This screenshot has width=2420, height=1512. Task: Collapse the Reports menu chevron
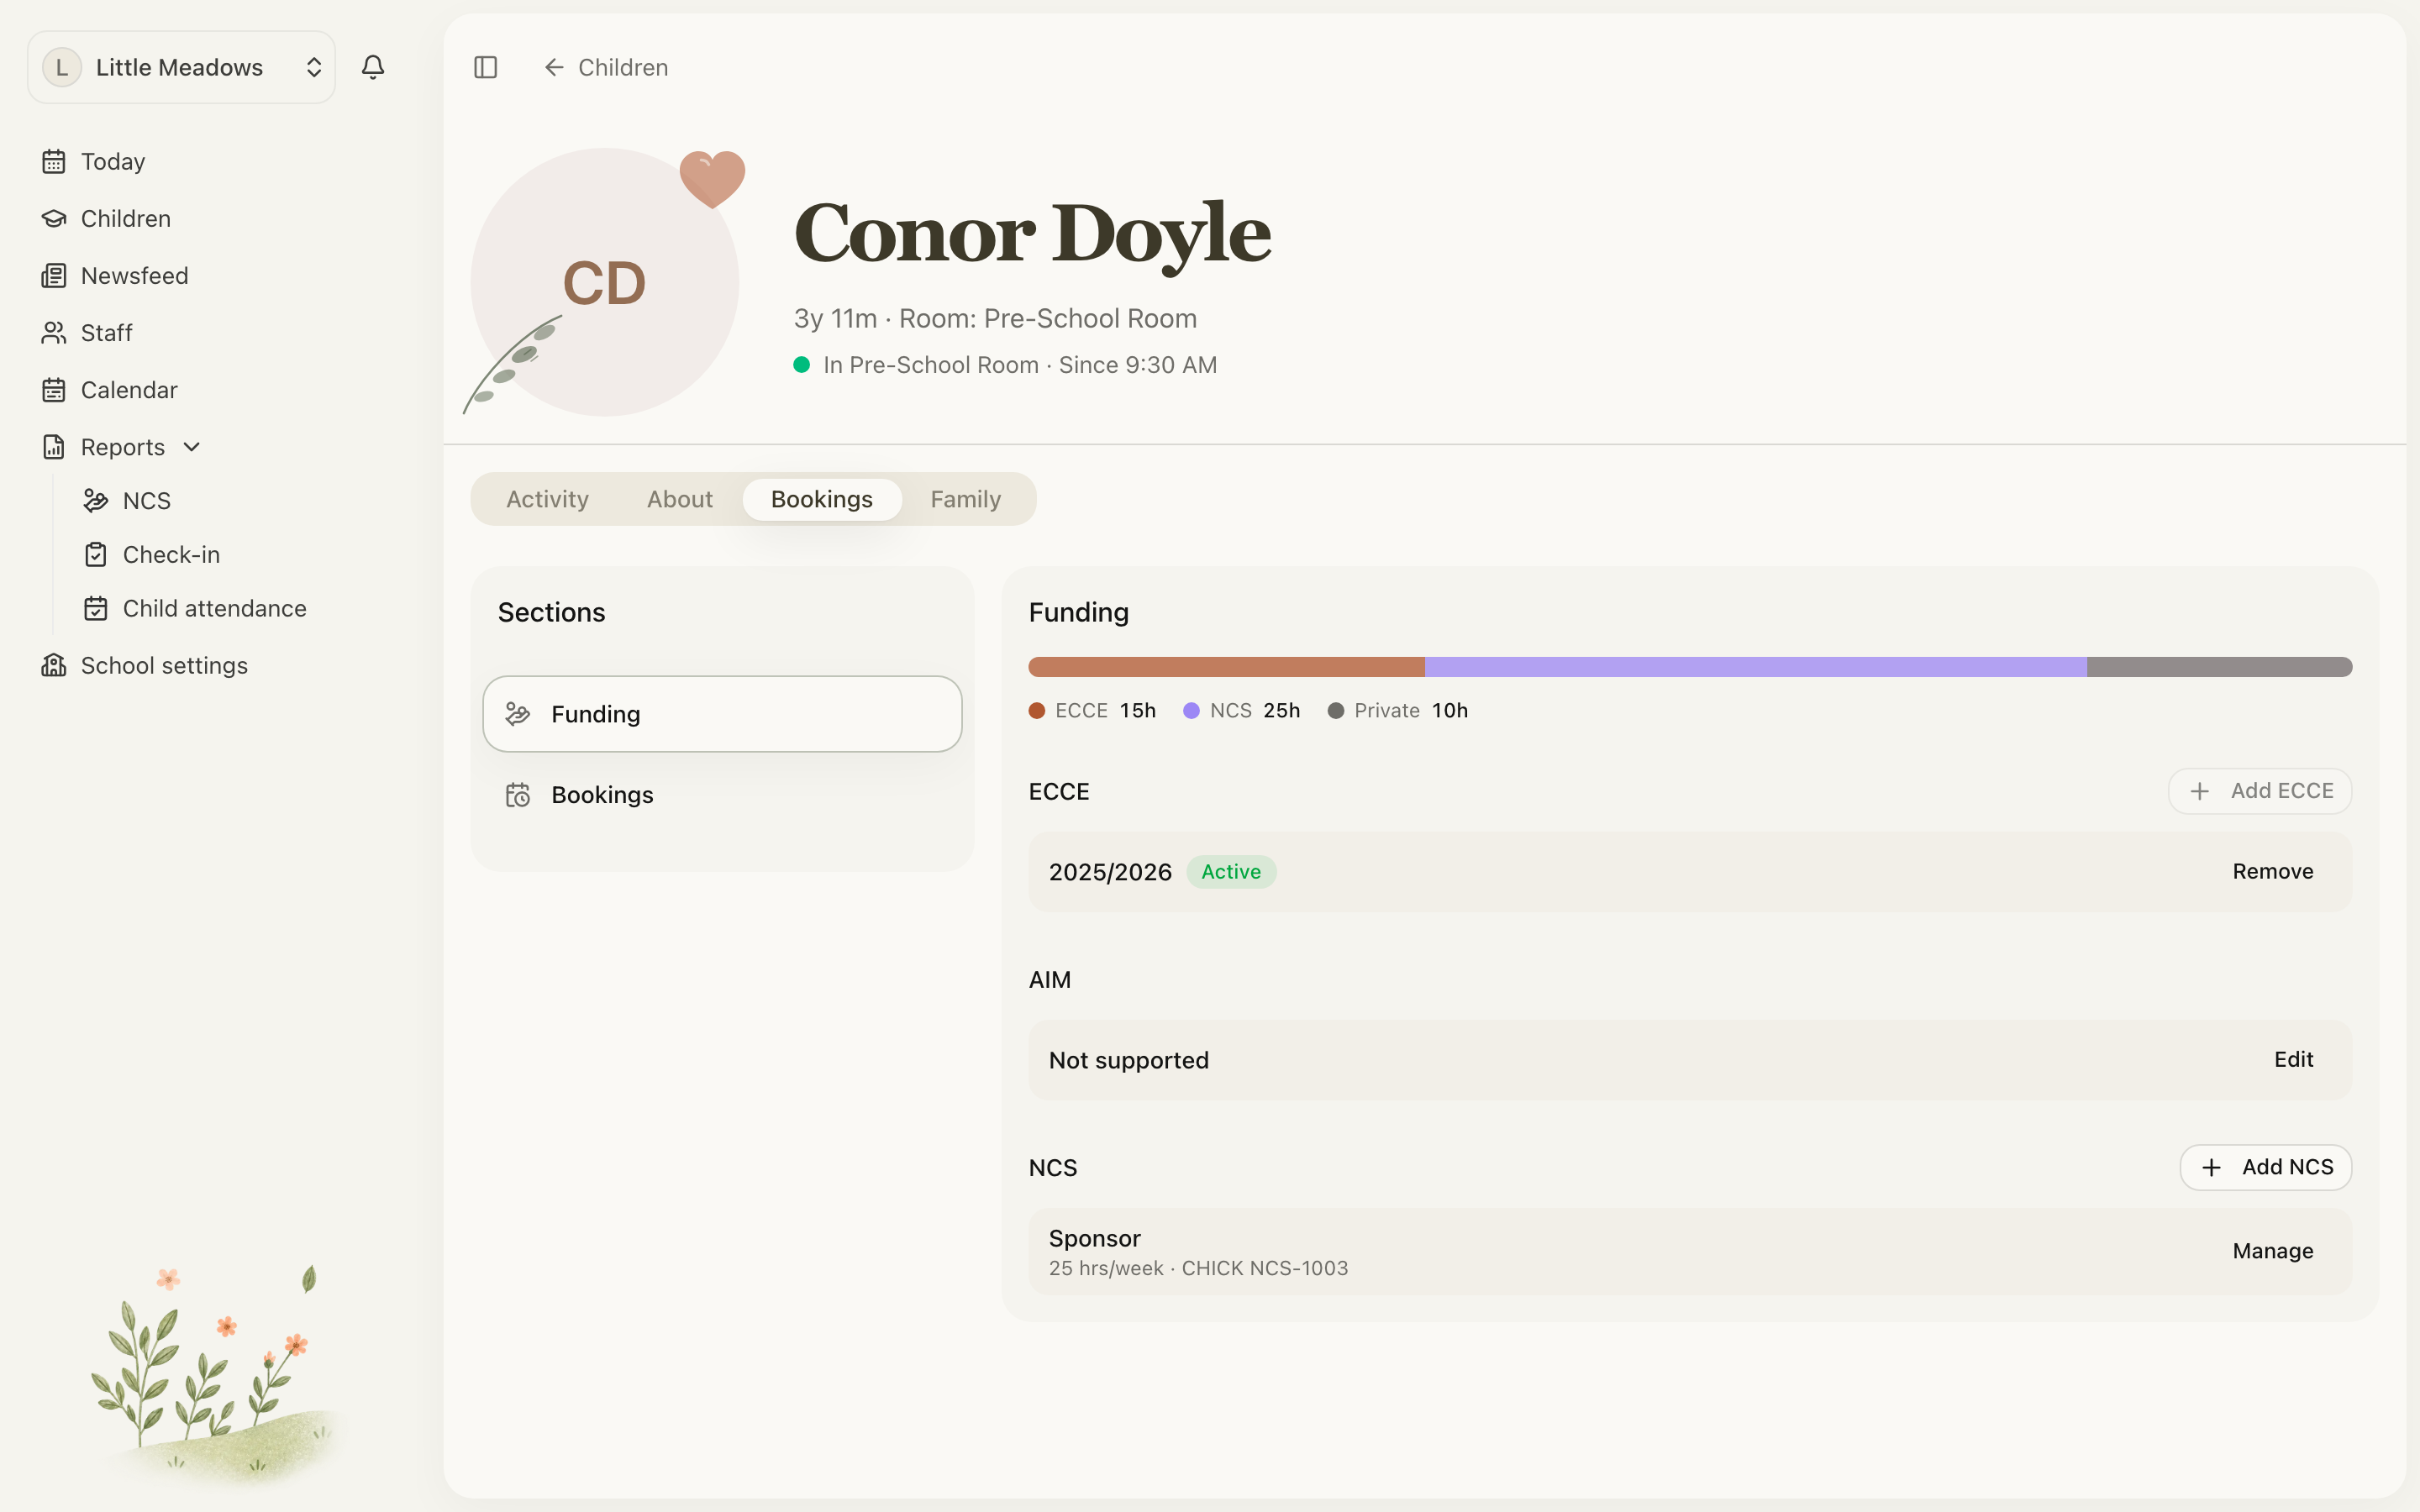click(x=192, y=446)
